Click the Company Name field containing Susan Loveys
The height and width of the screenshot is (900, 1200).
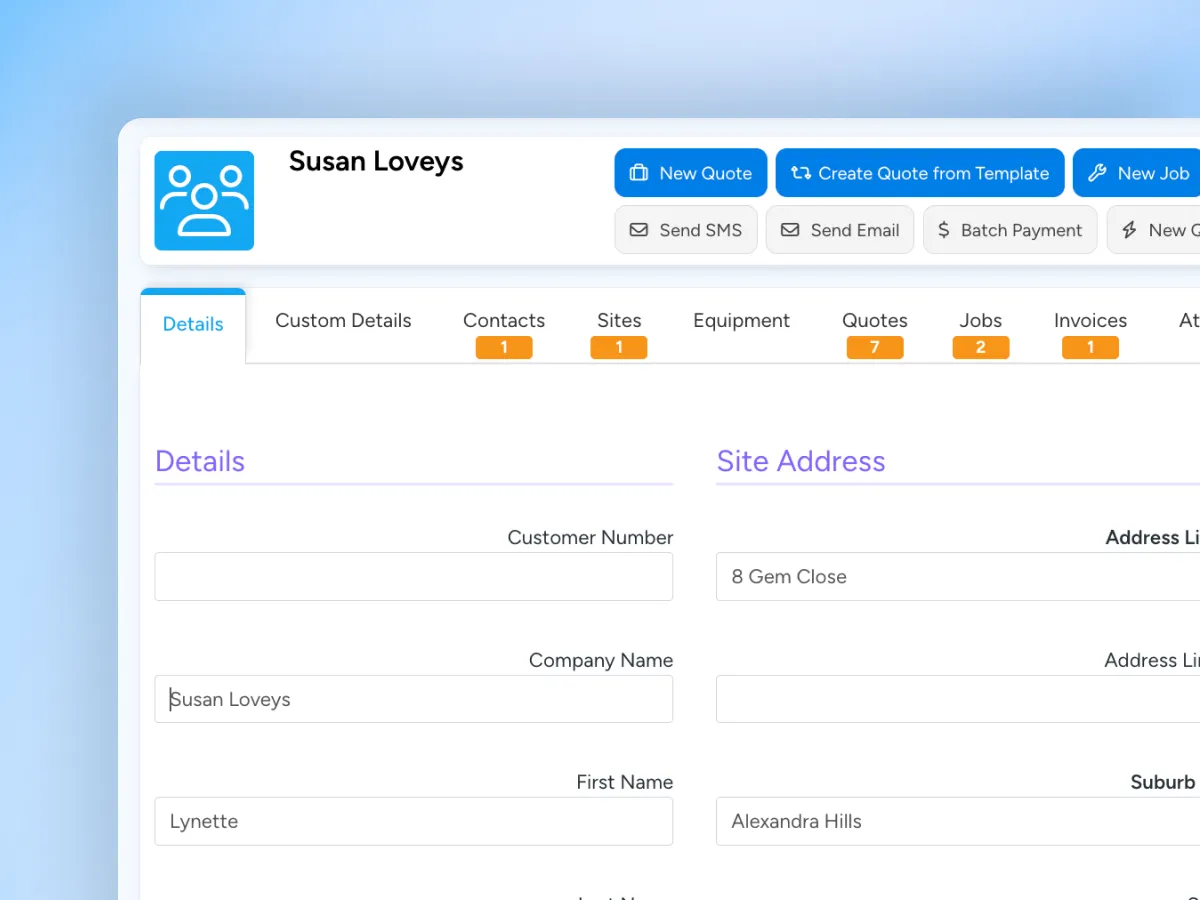(414, 699)
